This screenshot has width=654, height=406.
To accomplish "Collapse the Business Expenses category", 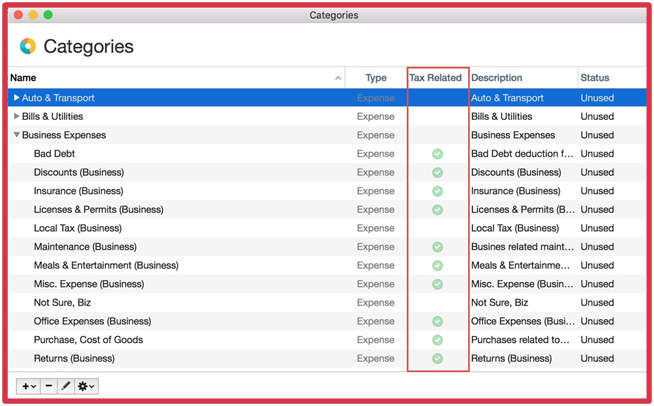I will [16, 136].
